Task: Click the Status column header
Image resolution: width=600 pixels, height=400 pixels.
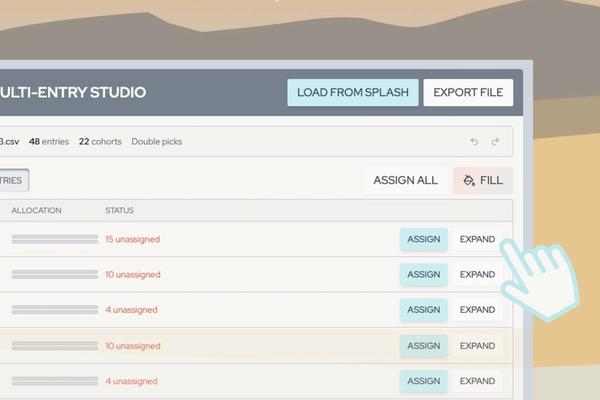Action: tap(119, 211)
